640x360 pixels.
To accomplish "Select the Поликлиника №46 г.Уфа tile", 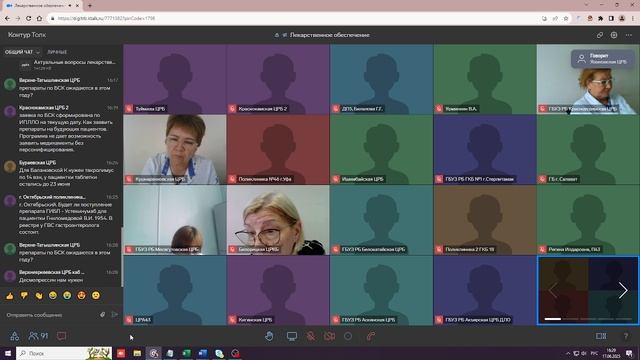I will (x=278, y=149).
